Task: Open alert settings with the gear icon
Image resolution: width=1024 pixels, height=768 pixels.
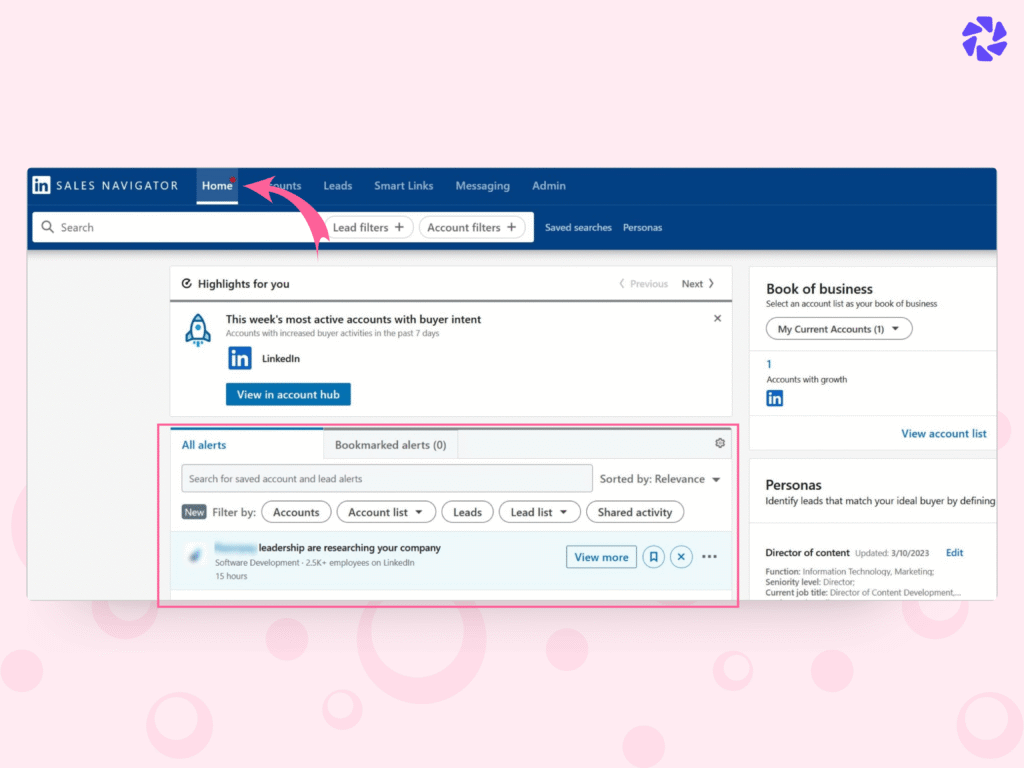Action: point(719,442)
